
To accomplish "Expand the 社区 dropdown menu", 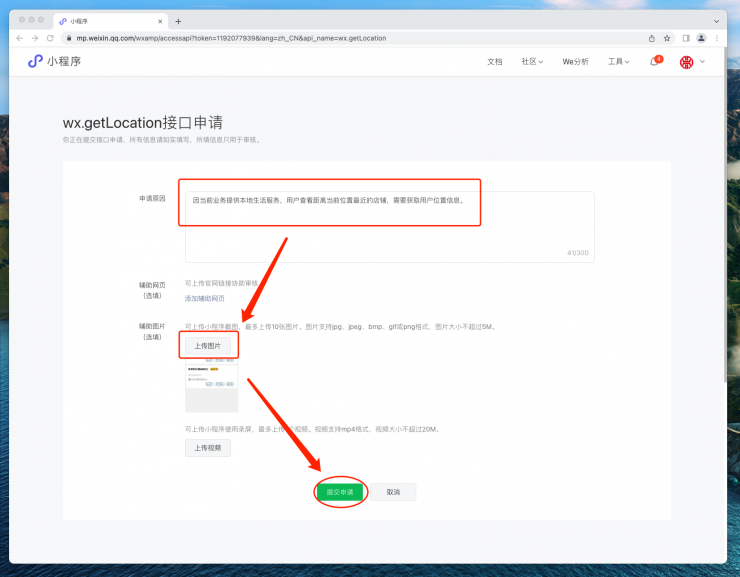I will coord(531,62).
